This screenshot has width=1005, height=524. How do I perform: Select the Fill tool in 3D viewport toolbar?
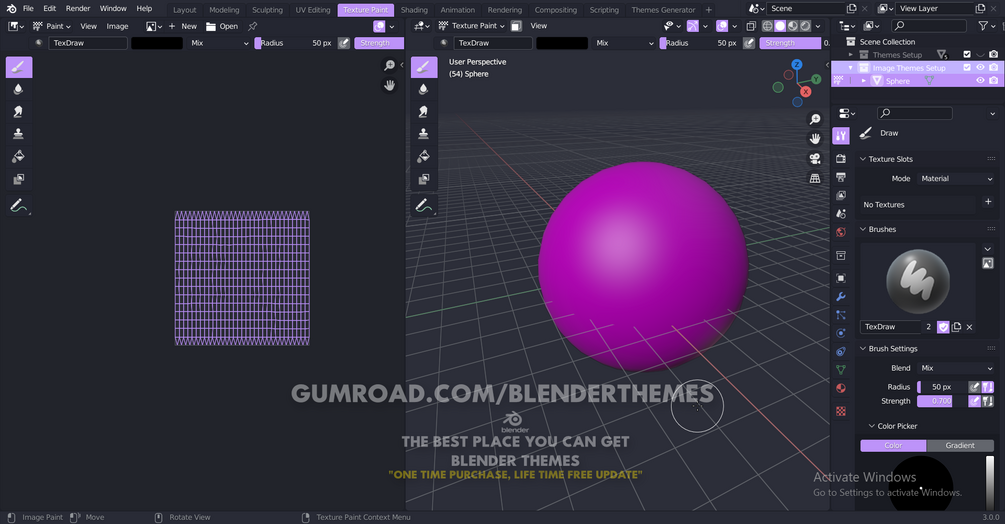(x=424, y=156)
